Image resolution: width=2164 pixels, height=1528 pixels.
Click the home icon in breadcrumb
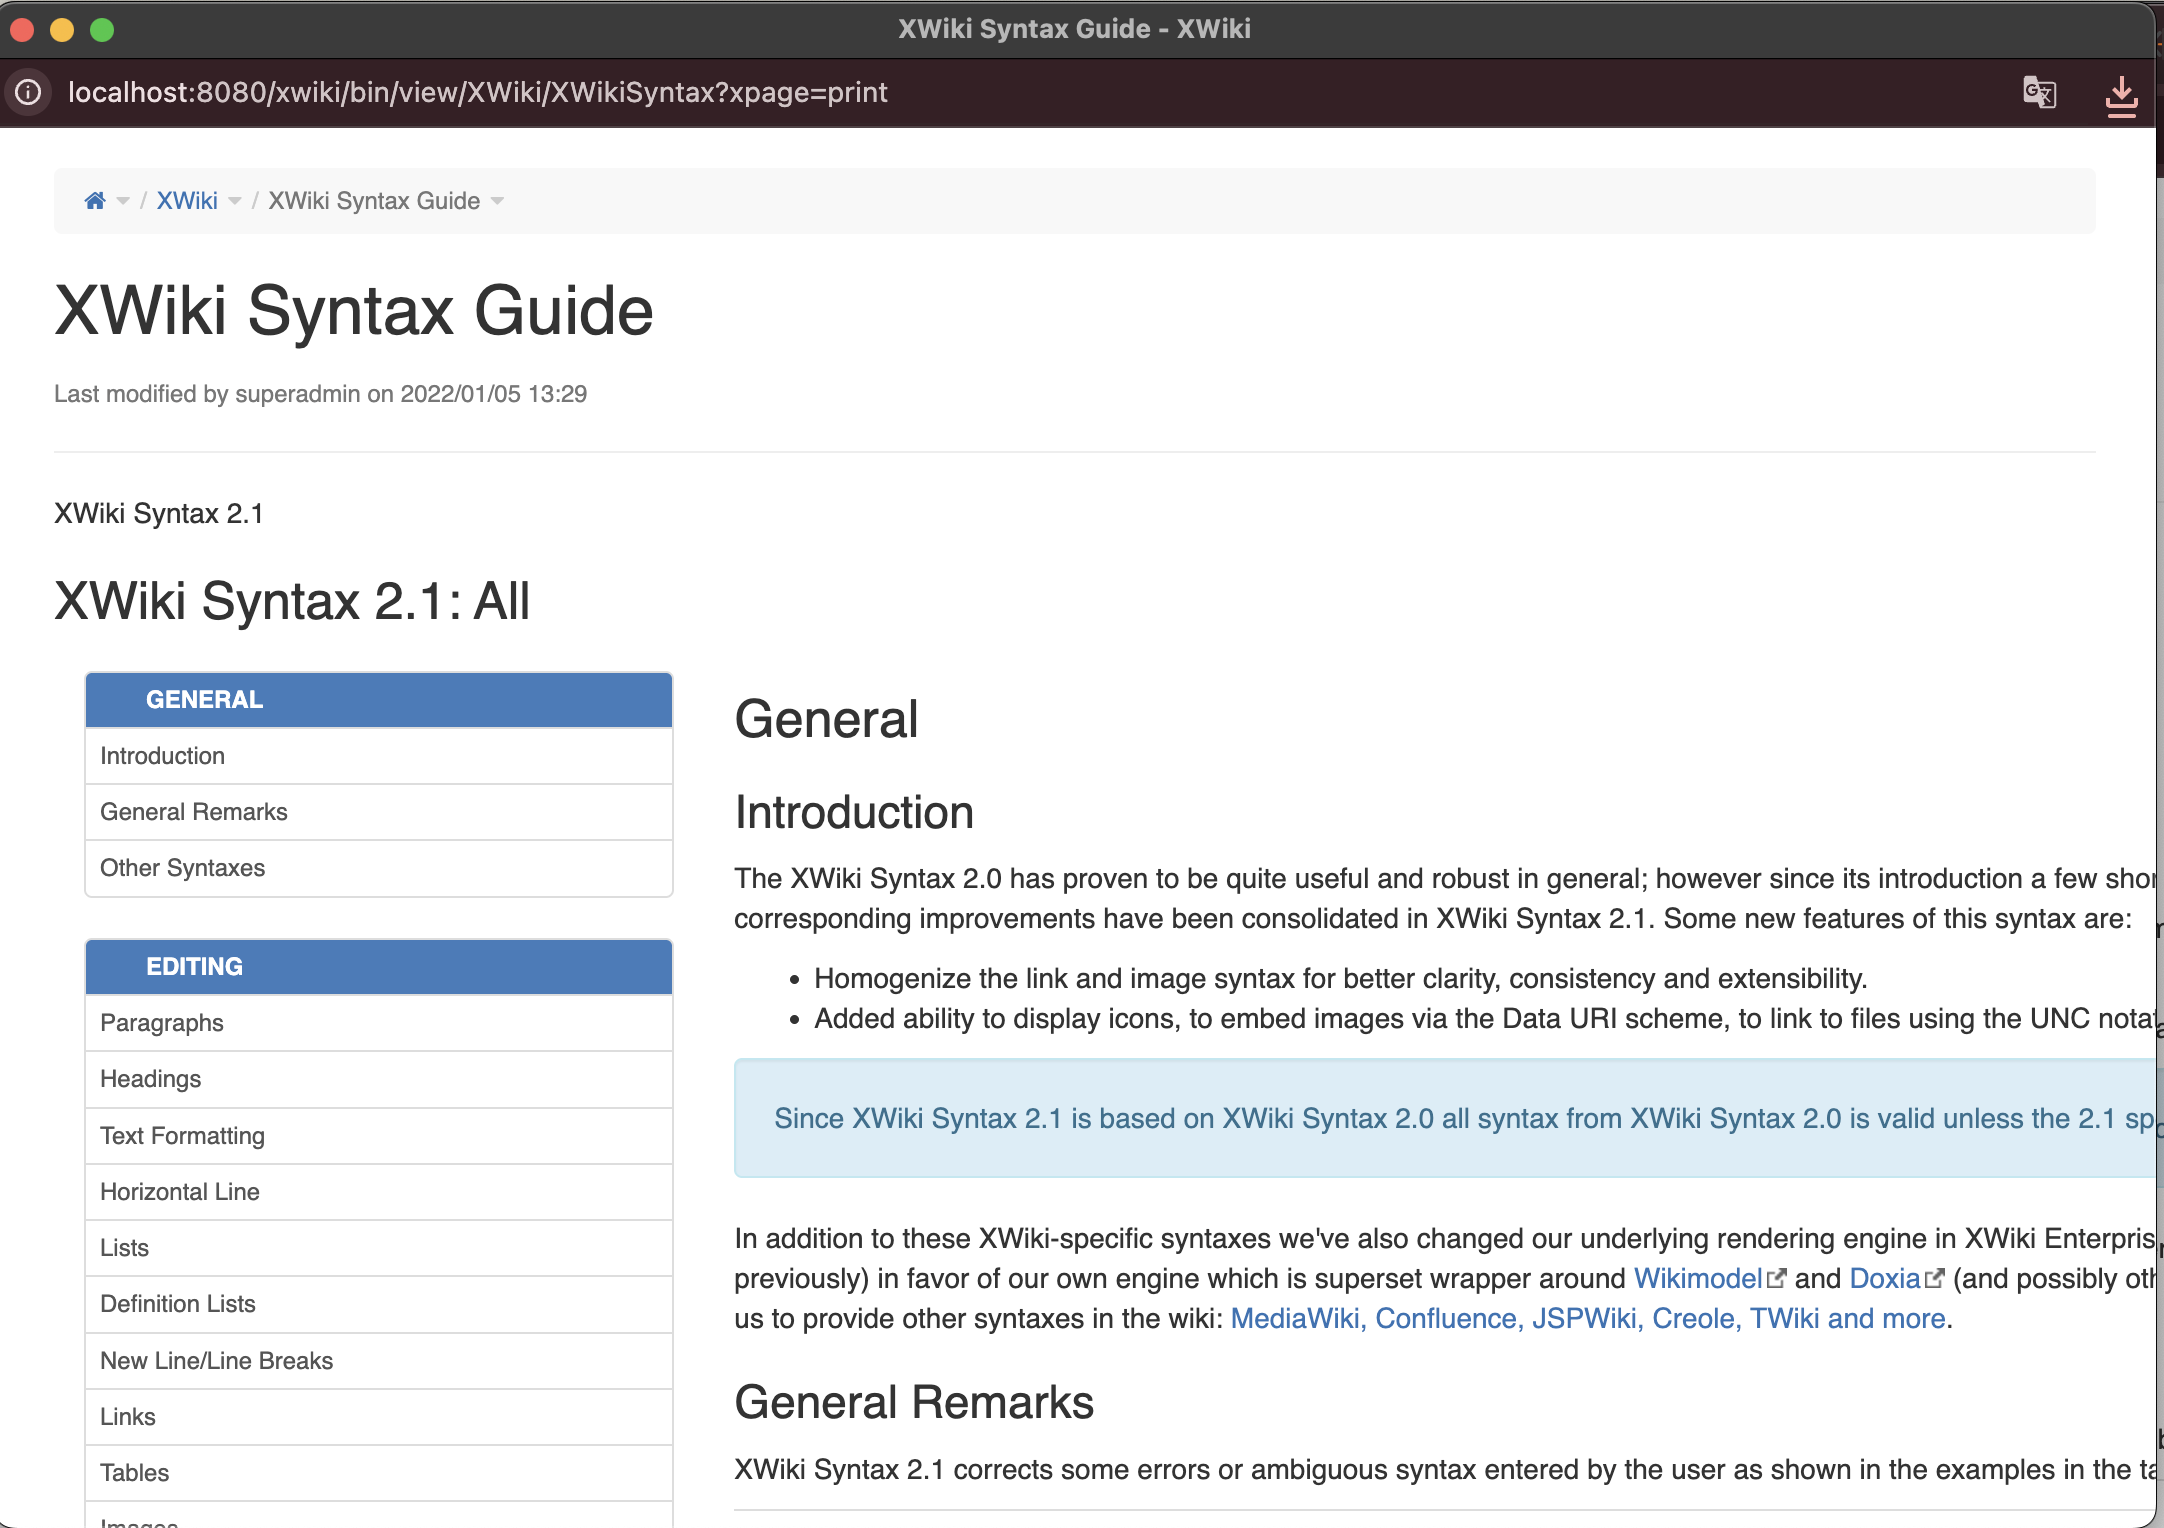[95, 201]
